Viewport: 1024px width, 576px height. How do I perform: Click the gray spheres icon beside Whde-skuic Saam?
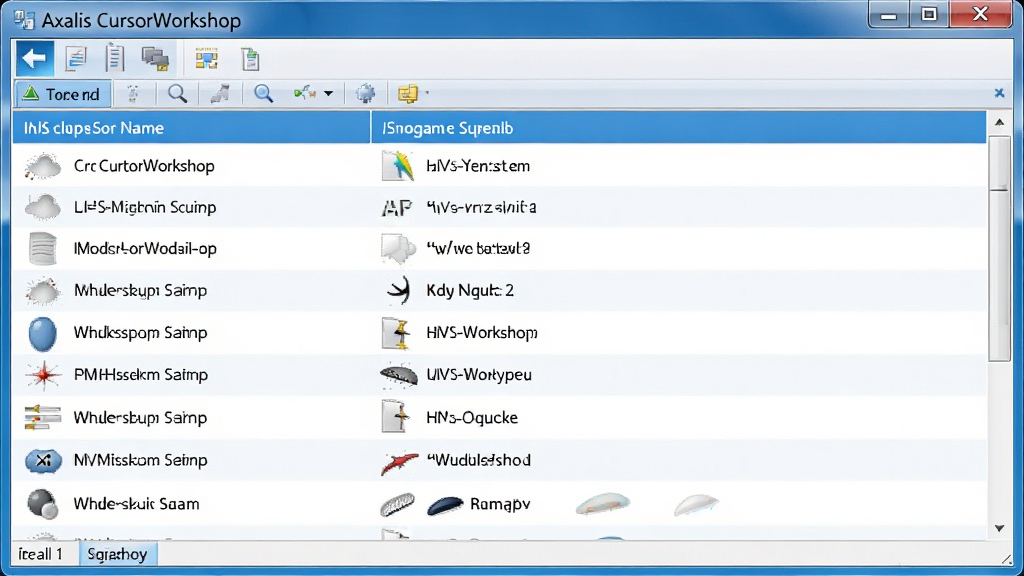pos(42,504)
